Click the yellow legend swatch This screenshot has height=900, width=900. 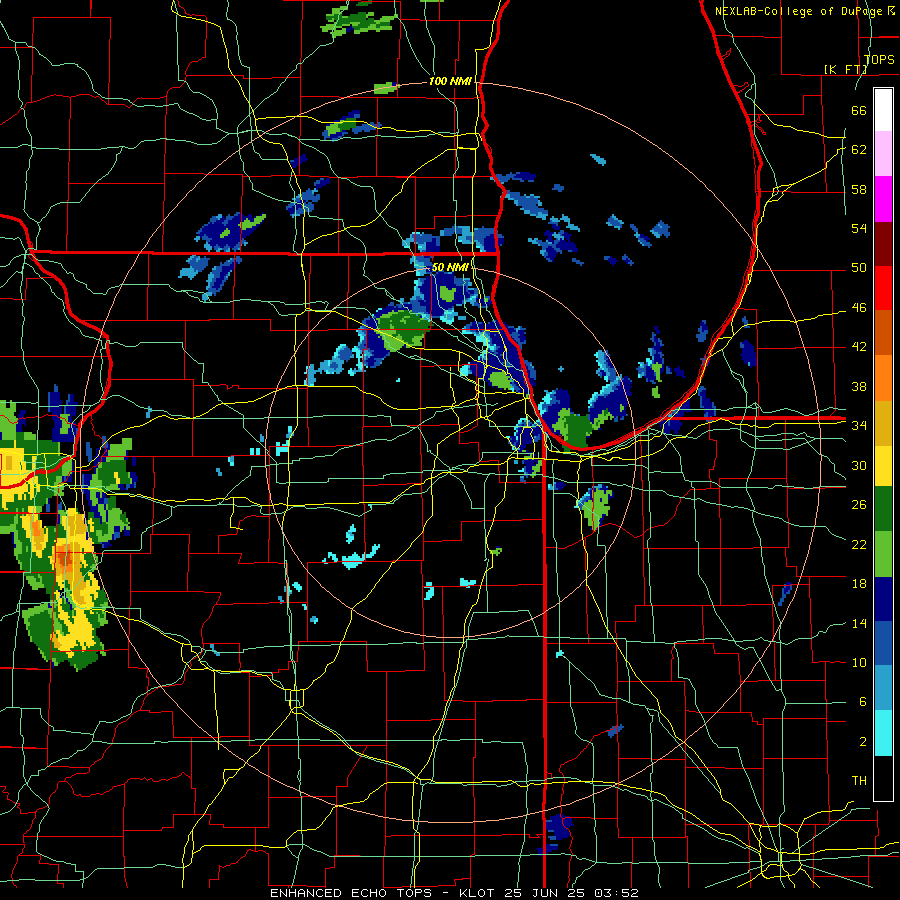(x=883, y=465)
